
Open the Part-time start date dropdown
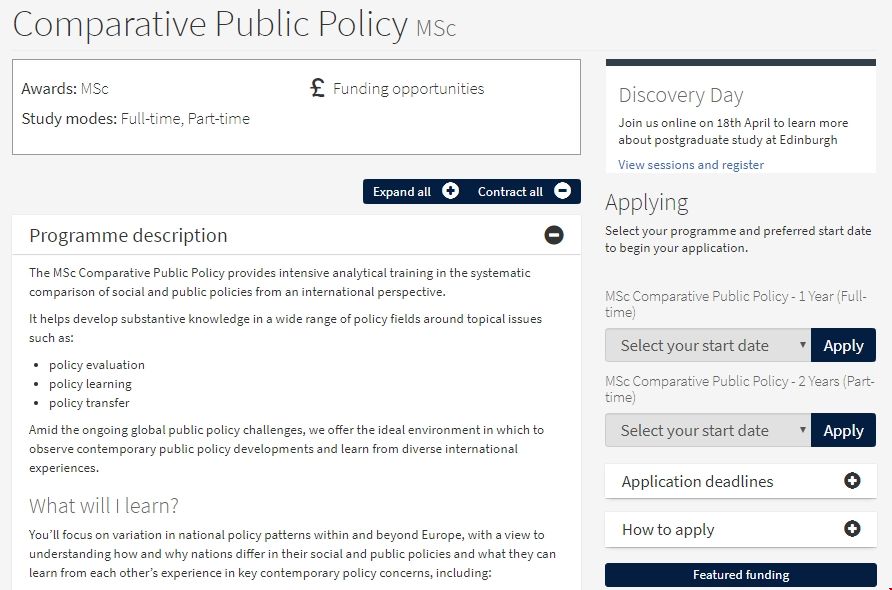click(707, 430)
